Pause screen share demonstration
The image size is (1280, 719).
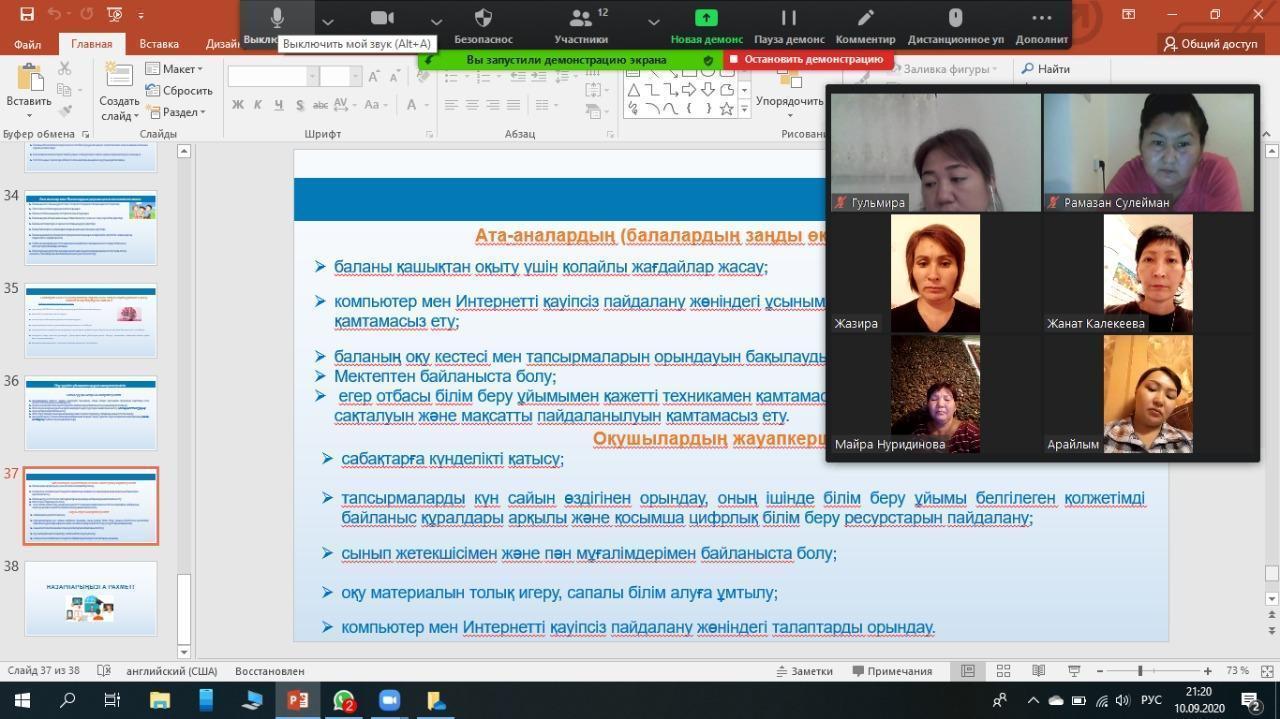coord(789,18)
